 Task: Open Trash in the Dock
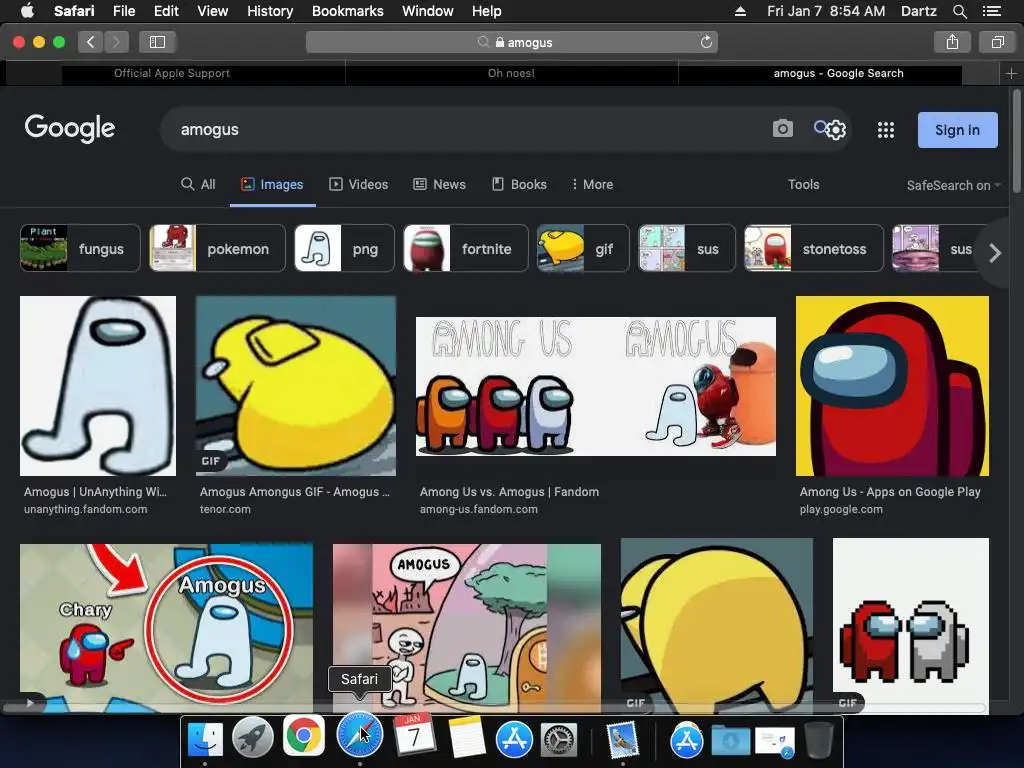(x=818, y=740)
